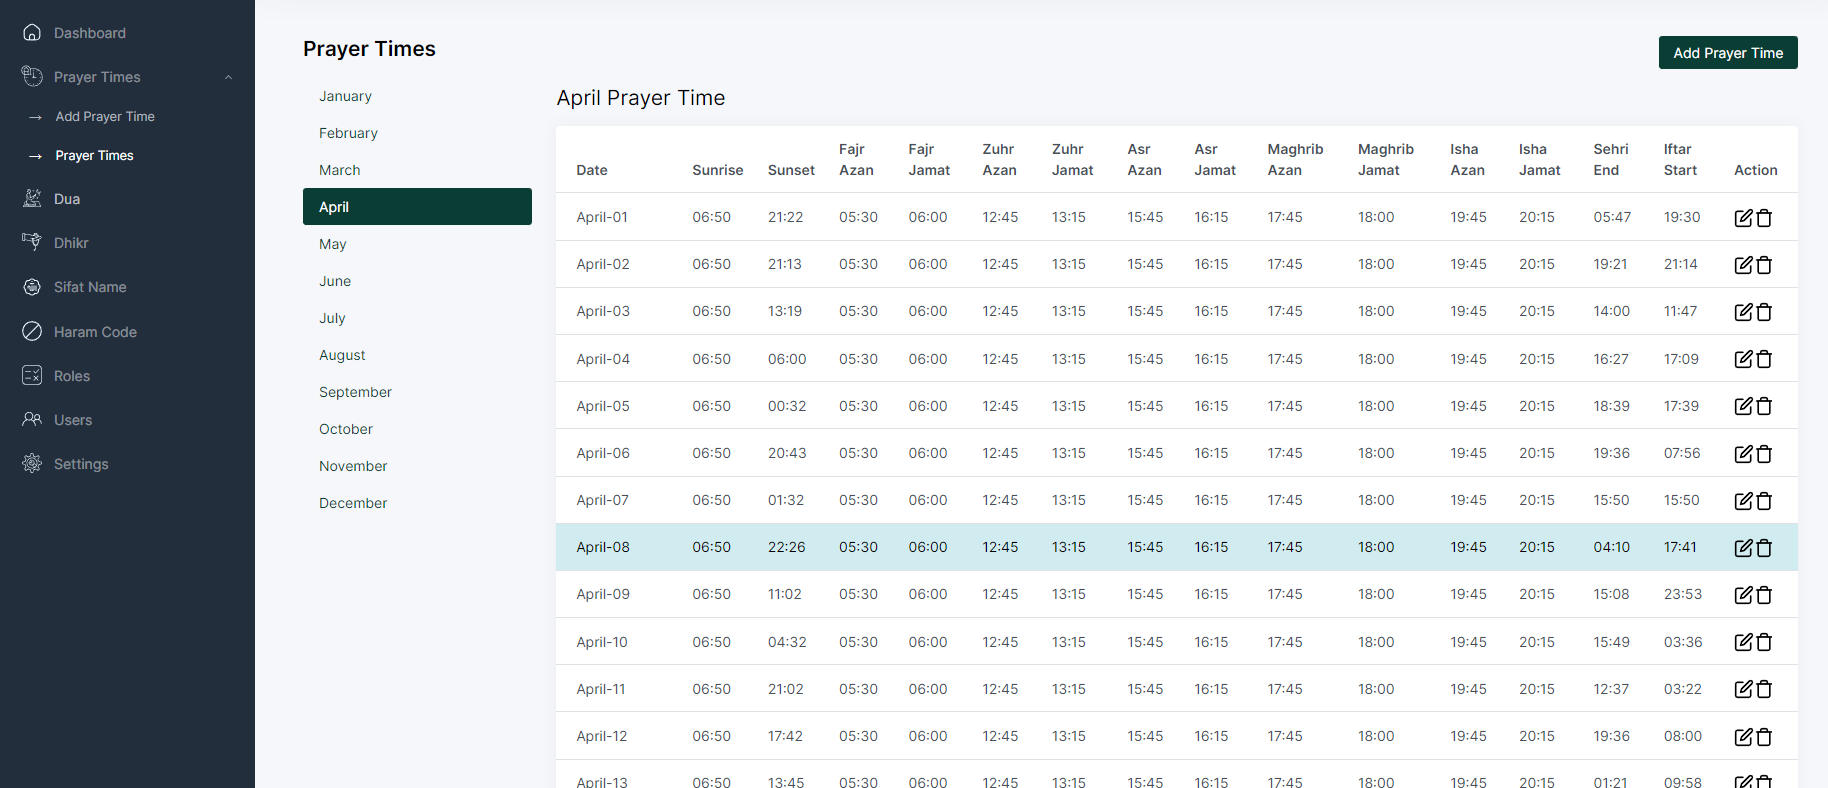This screenshot has width=1828, height=788.
Task: Select the September month tab
Action: (x=417, y=392)
